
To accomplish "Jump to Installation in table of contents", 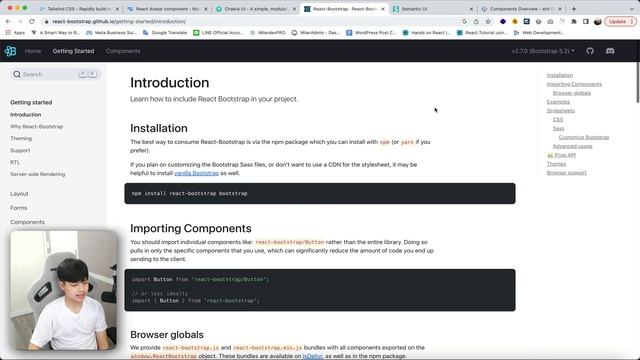I will (x=560, y=76).
